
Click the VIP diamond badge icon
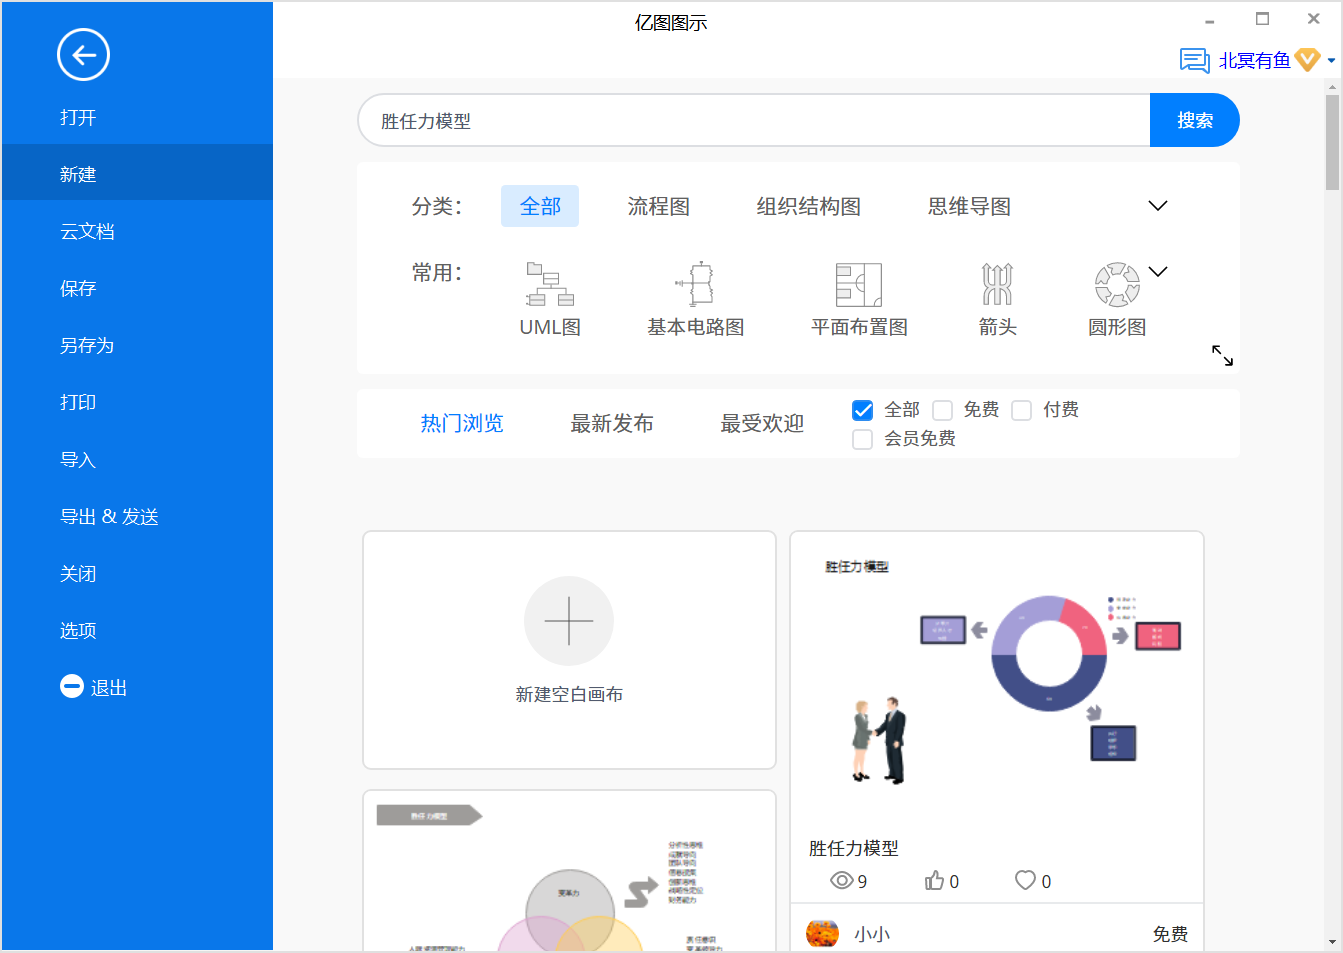pos(1307,60)
